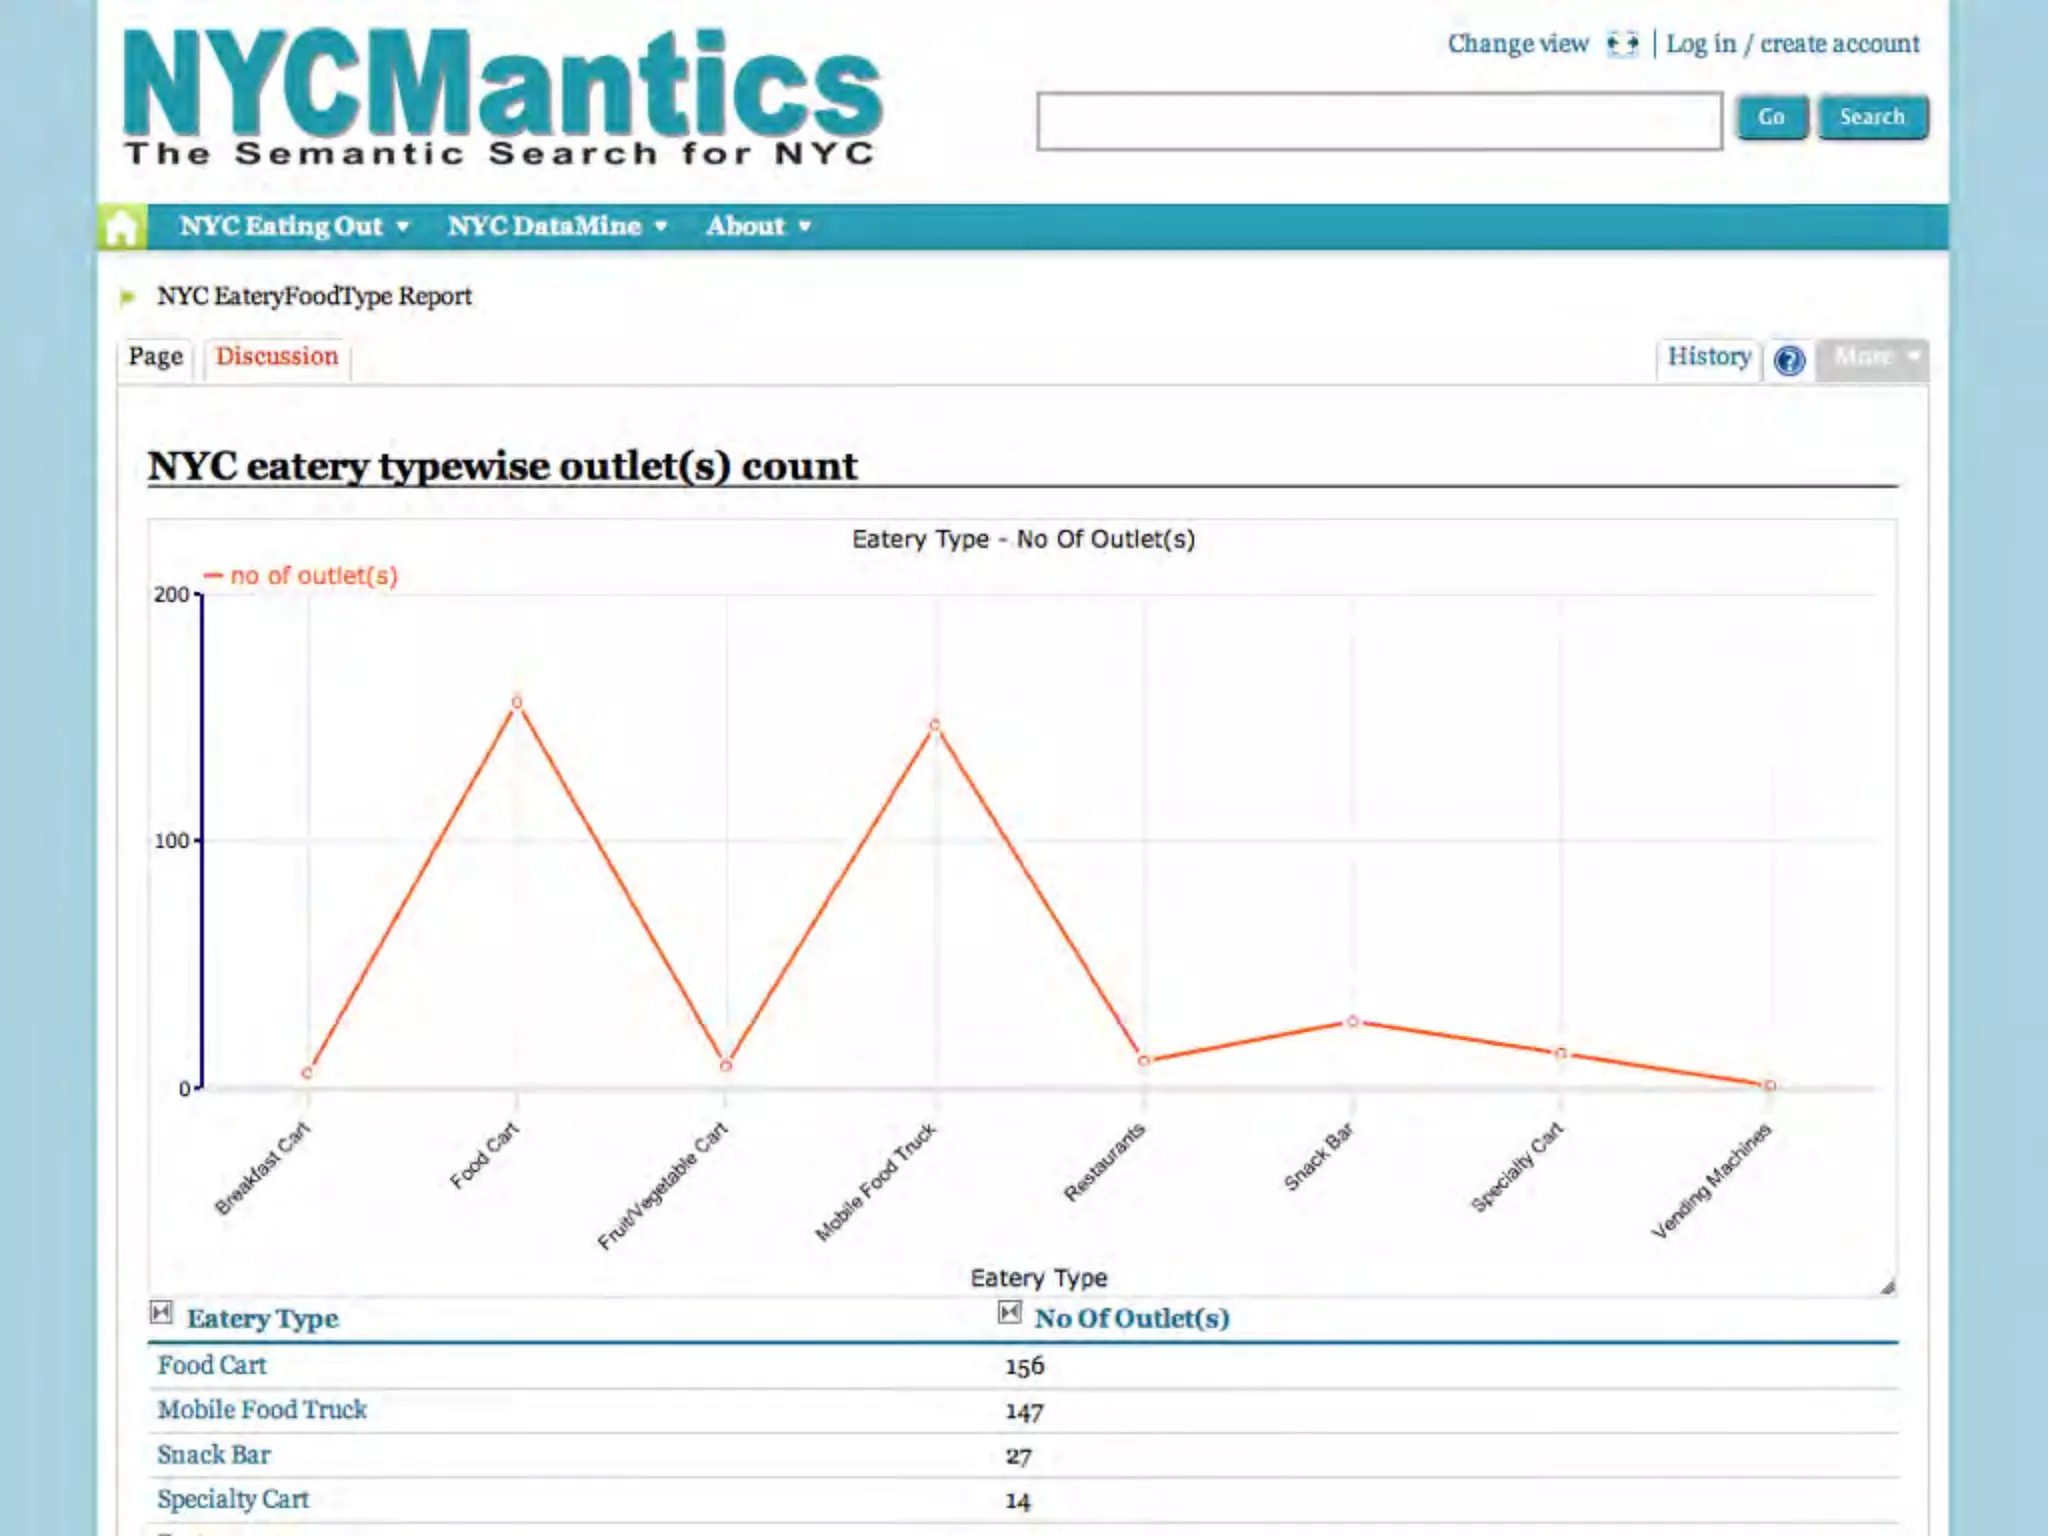This screenshot has width=2048, height=1536.
Task: Open the More actions dropdown
Action: pos(1873,358)
